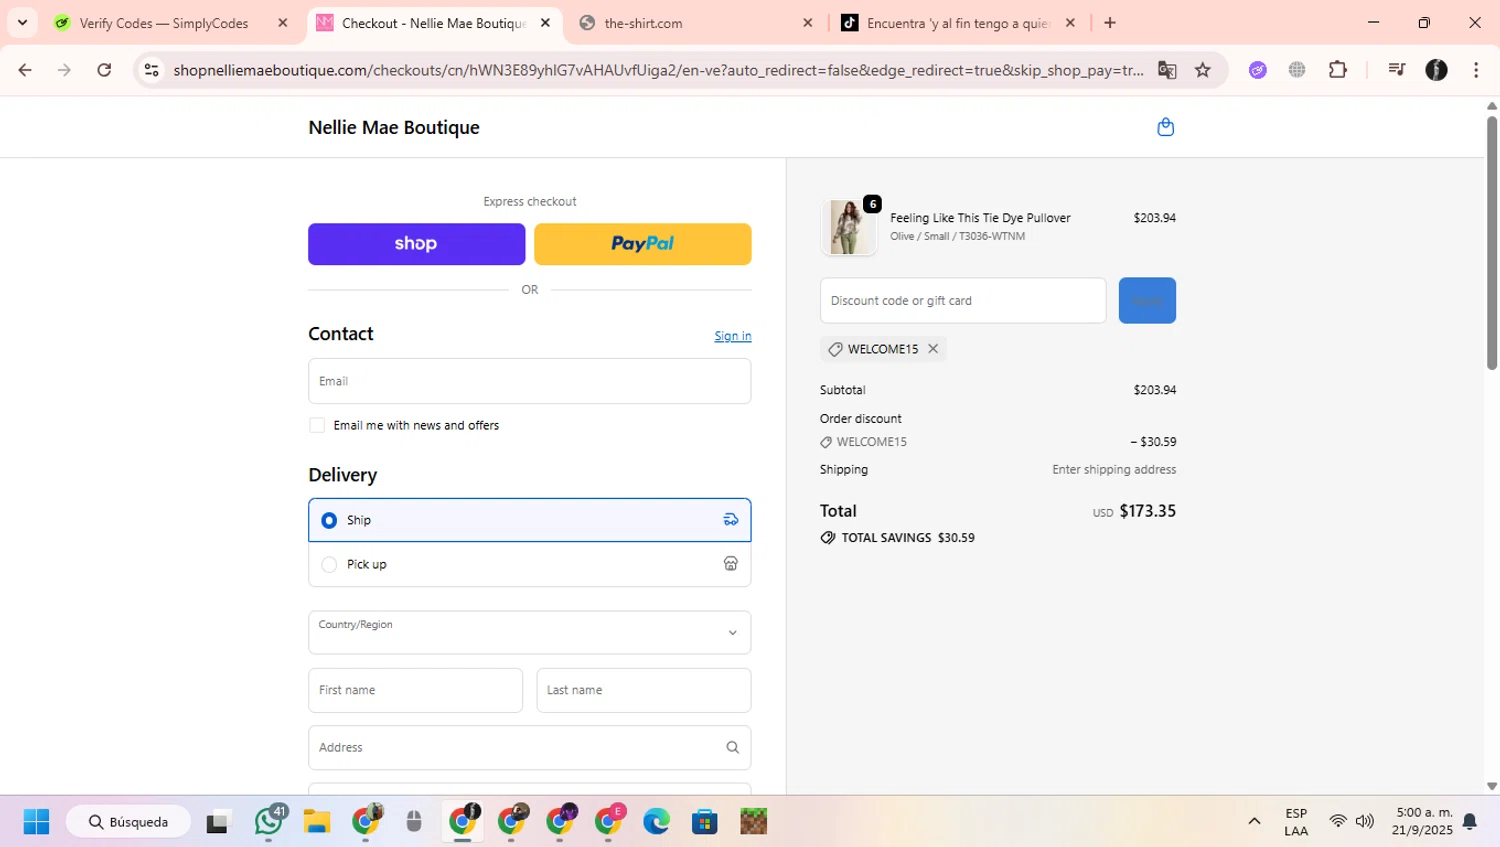Image resolution: width=1500 pixels, height=847 pixels.
Task: Click the Address input field
Action: pos(530,747)
